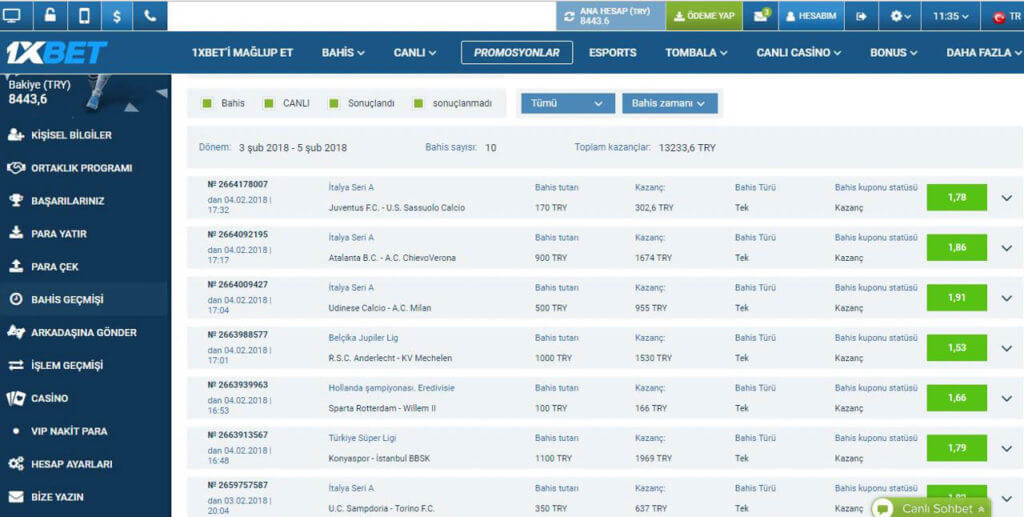This screenshot has height=517, width=1024.
Task: Click the green 1,78 odds button
Action: (957, 197)
